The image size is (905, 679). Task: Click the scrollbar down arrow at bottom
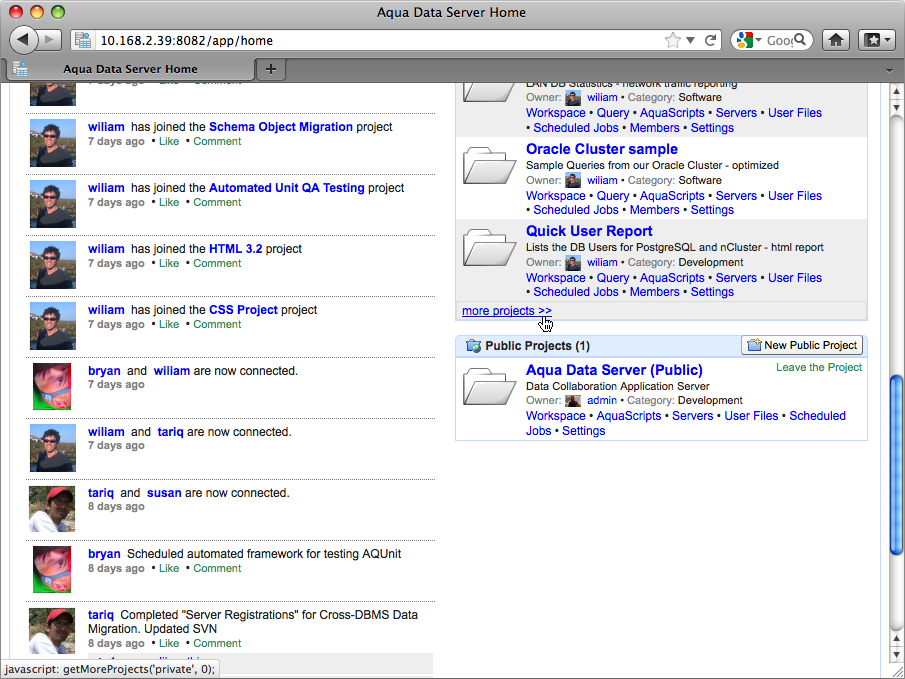coord(896,654)
